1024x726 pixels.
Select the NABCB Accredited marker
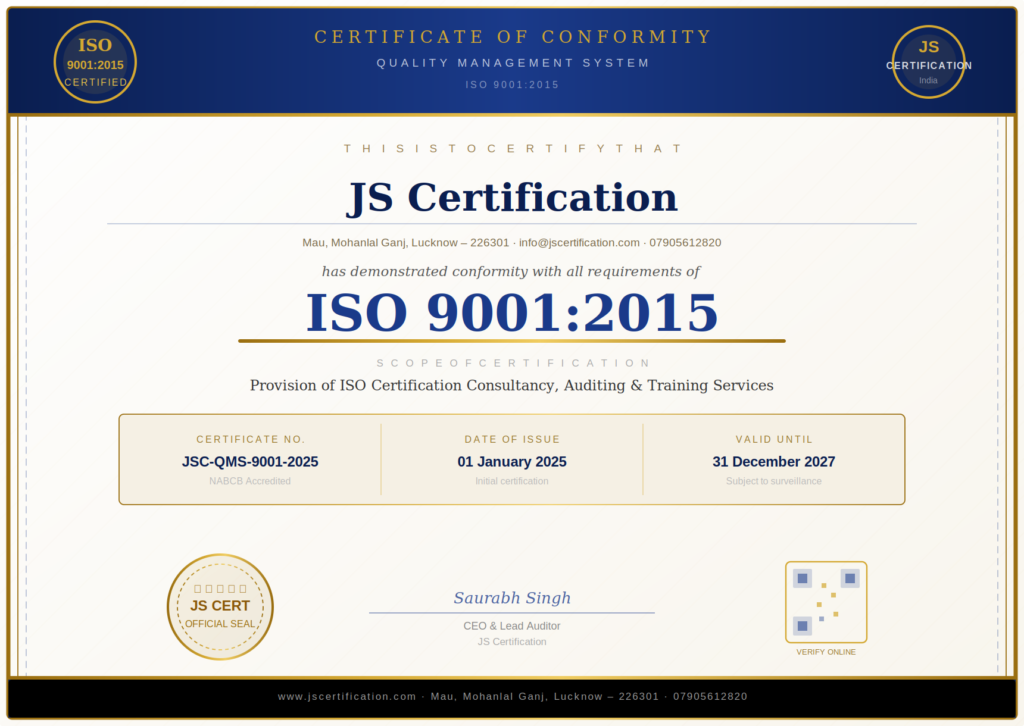[250, 480]
